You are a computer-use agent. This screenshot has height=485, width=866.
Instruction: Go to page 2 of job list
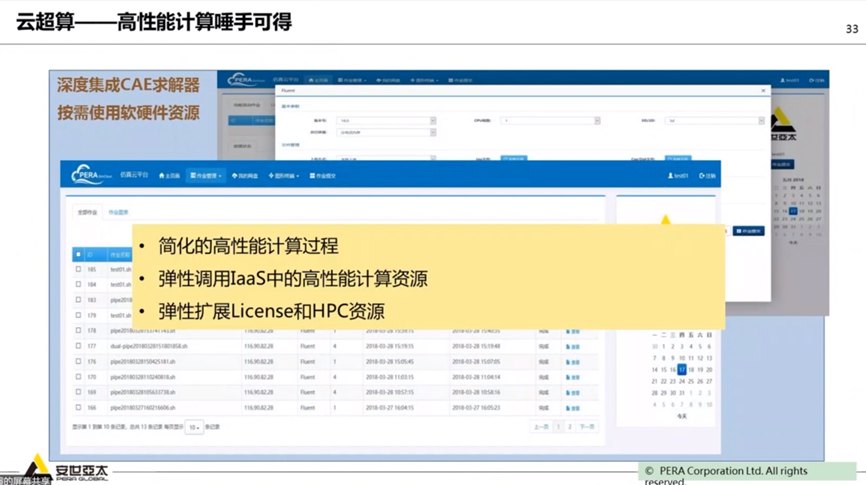tap(570, 426)
